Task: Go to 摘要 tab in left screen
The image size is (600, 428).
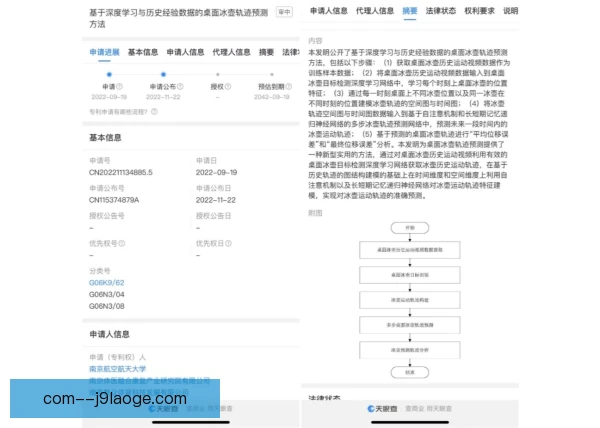Action: click(266, 52)
